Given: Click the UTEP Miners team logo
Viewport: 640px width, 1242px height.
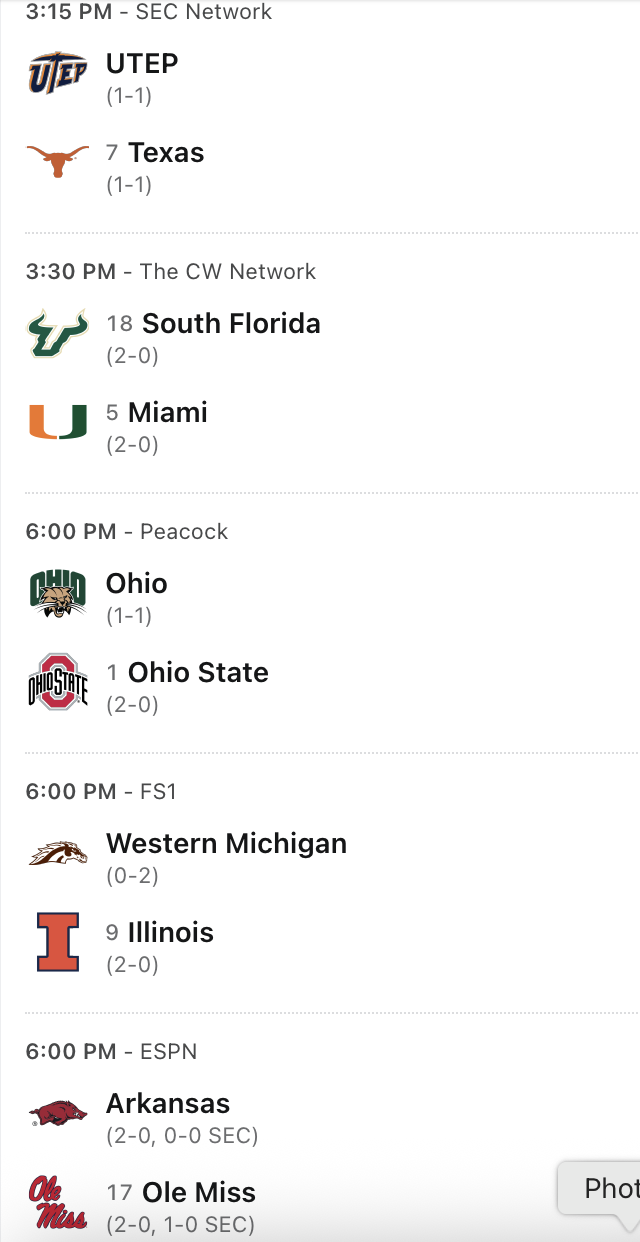Looking at the screenshot, I should click(57, 73).
